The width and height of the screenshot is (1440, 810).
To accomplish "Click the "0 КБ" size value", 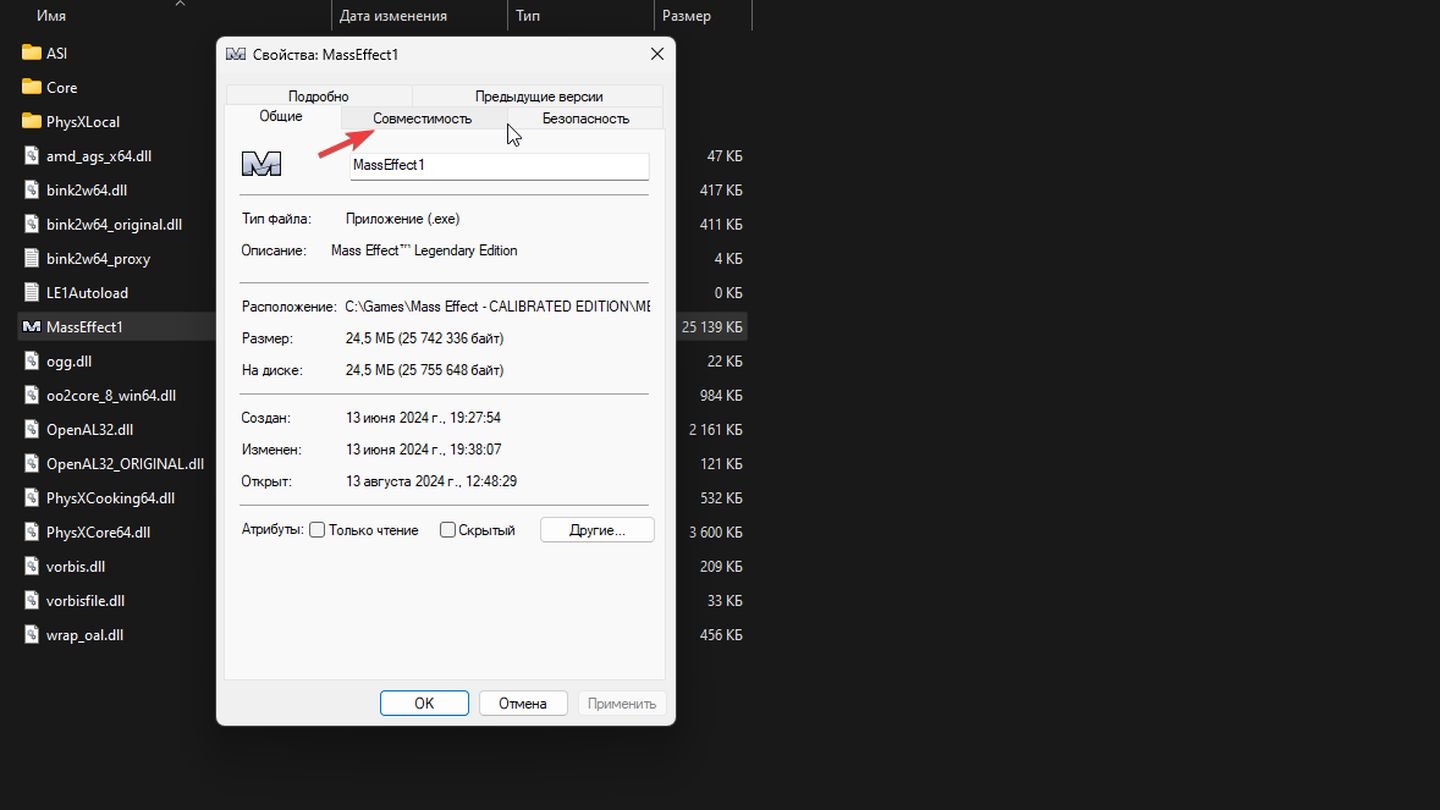I will pyautogui.click(x=728, y=292).
